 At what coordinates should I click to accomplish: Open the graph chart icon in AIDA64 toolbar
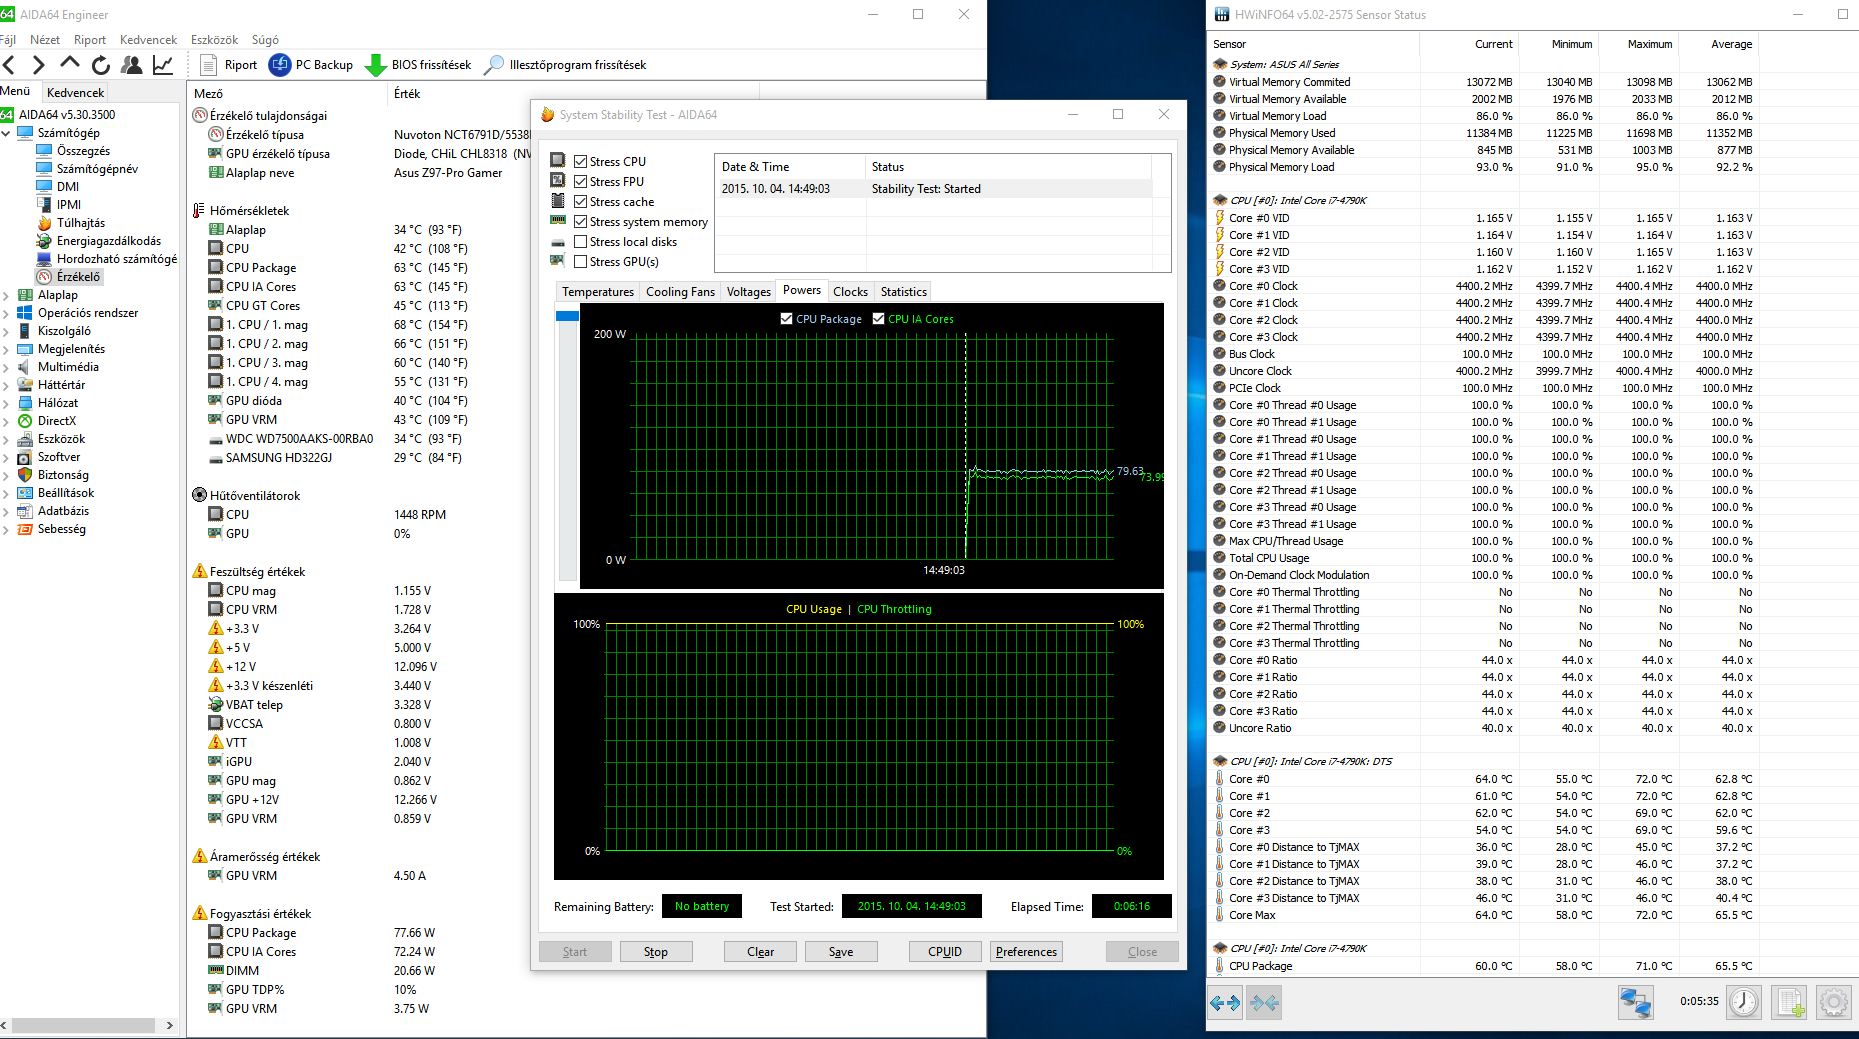[163, 65]
